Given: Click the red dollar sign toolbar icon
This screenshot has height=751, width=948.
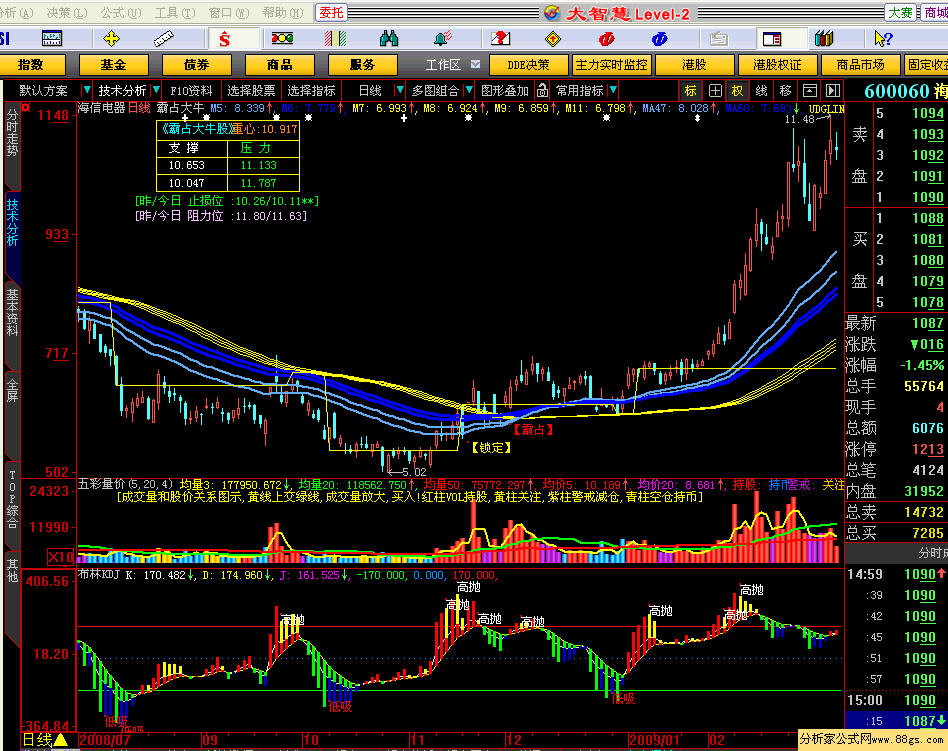Looking at the screenshot, I should (x=225, y=39).
